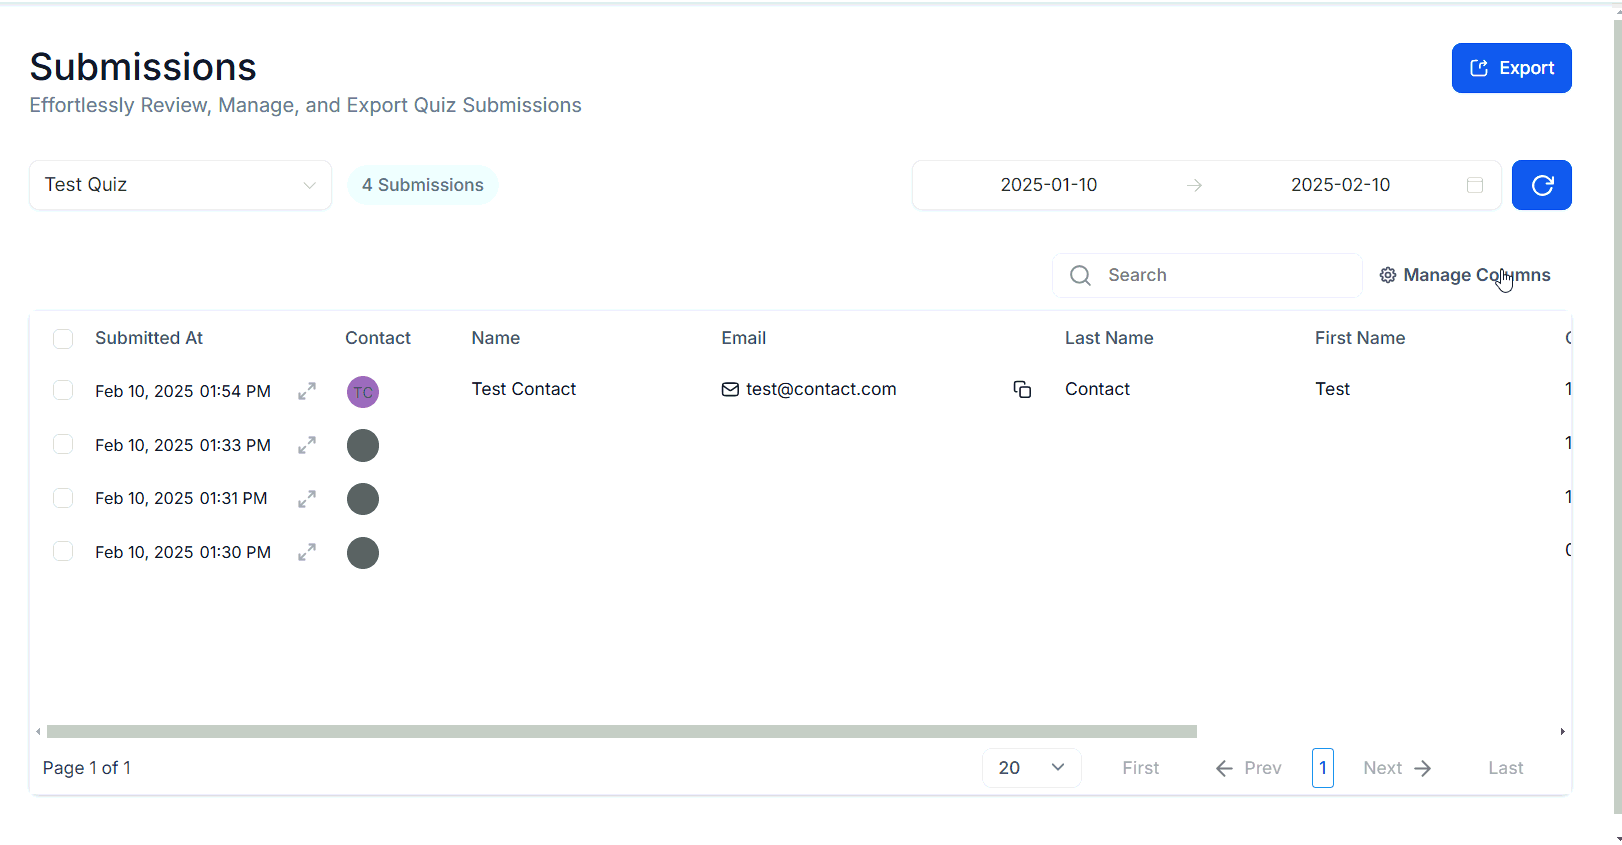1622x845 pixels.
Task: Click the First Name column header
Action: click(x=1360, y=338)
